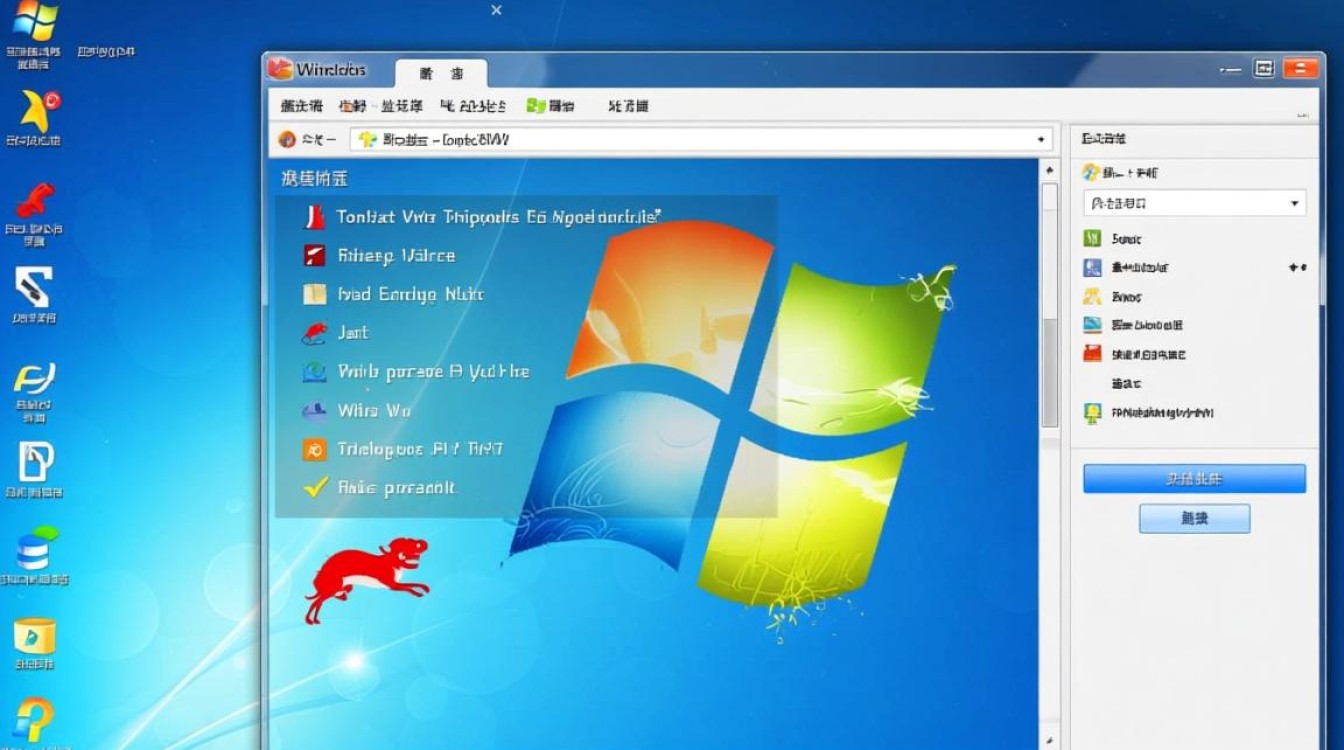Select the green paintbrush icon in the right sidebar
Viewport: 1344px width, 750px height.
[x=1090, y=238]
